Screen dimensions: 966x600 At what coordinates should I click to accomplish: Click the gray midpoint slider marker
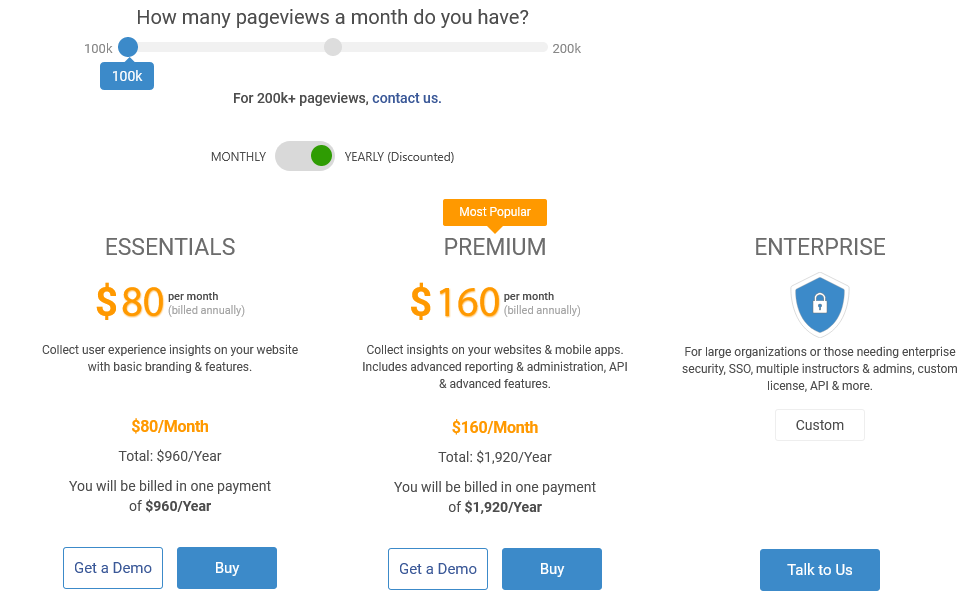pos(333,47)
